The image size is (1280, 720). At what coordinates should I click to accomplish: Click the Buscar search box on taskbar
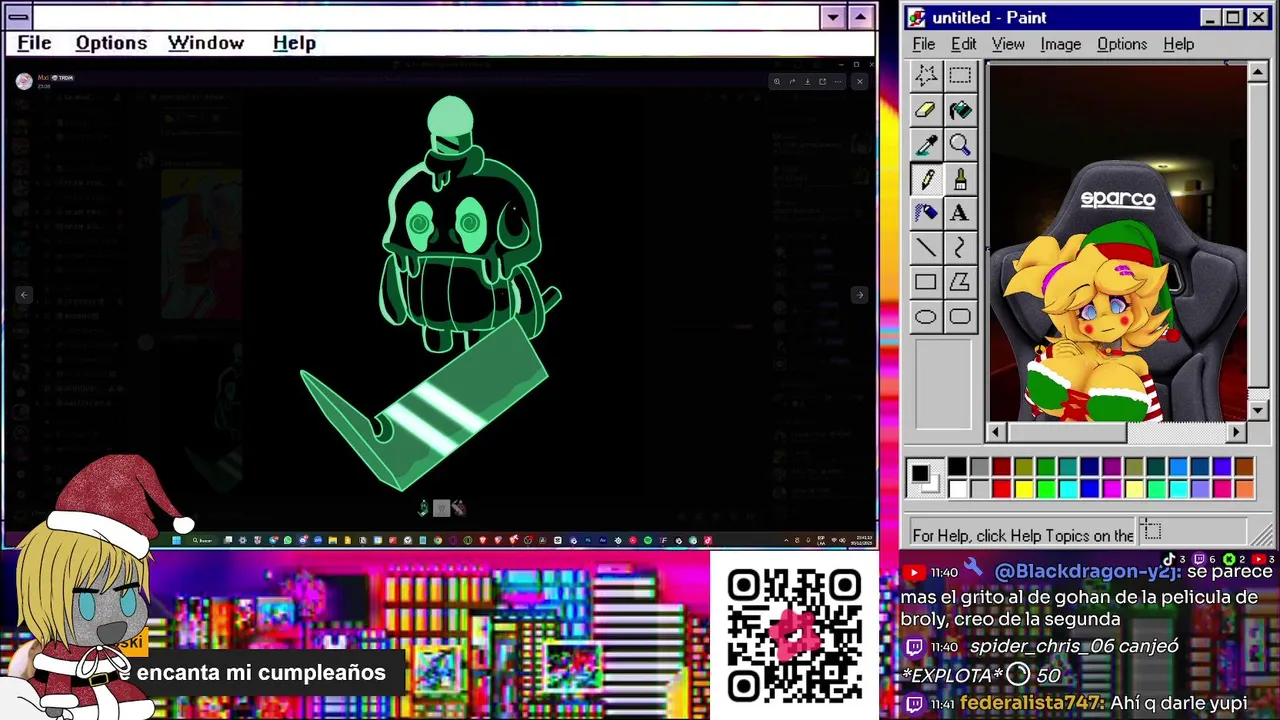[203, 540]
